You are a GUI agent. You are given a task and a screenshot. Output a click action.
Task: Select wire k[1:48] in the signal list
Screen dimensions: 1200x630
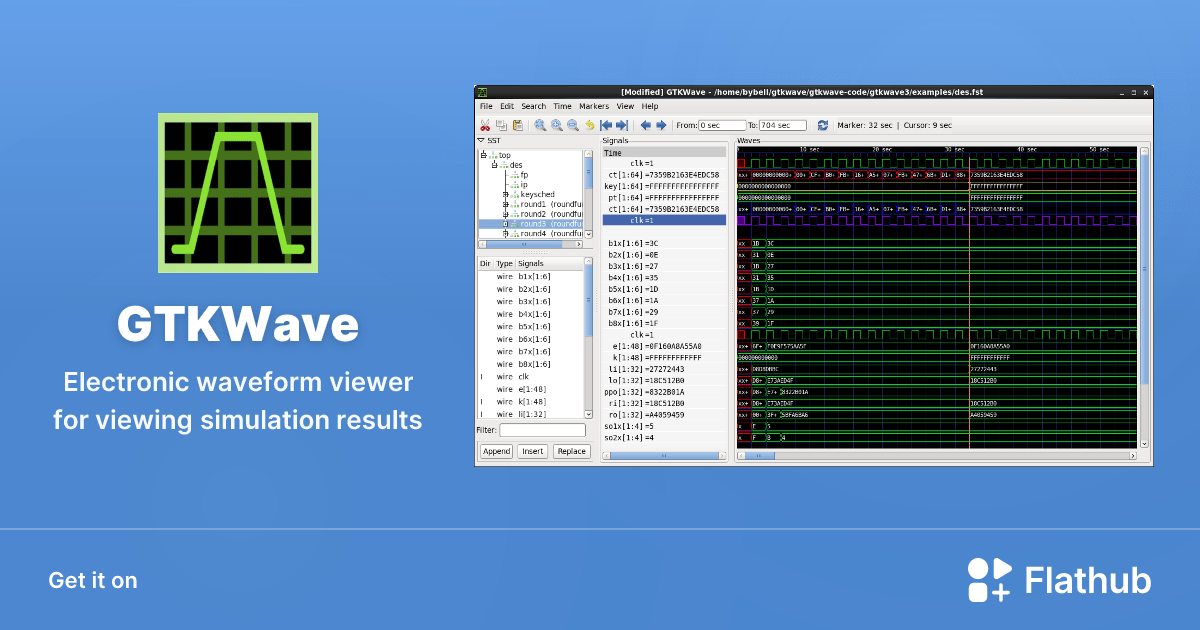click(x=530, y=401)
